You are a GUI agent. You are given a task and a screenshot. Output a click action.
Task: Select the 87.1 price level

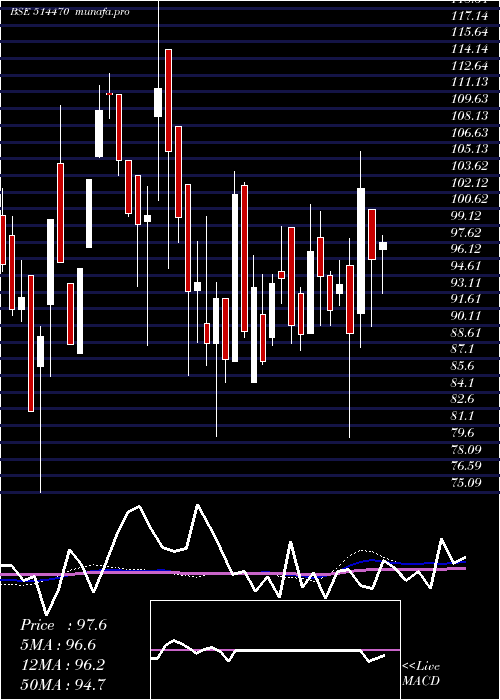(462, 349)
